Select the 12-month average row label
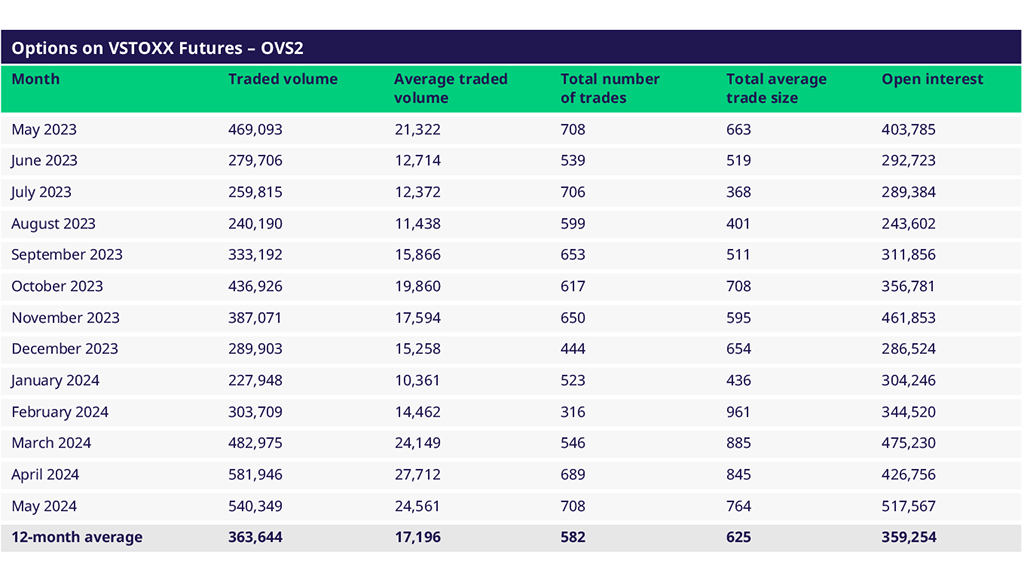Viewport: 1024px width, 579px height. pyautogui.click(x=77, y=537)
